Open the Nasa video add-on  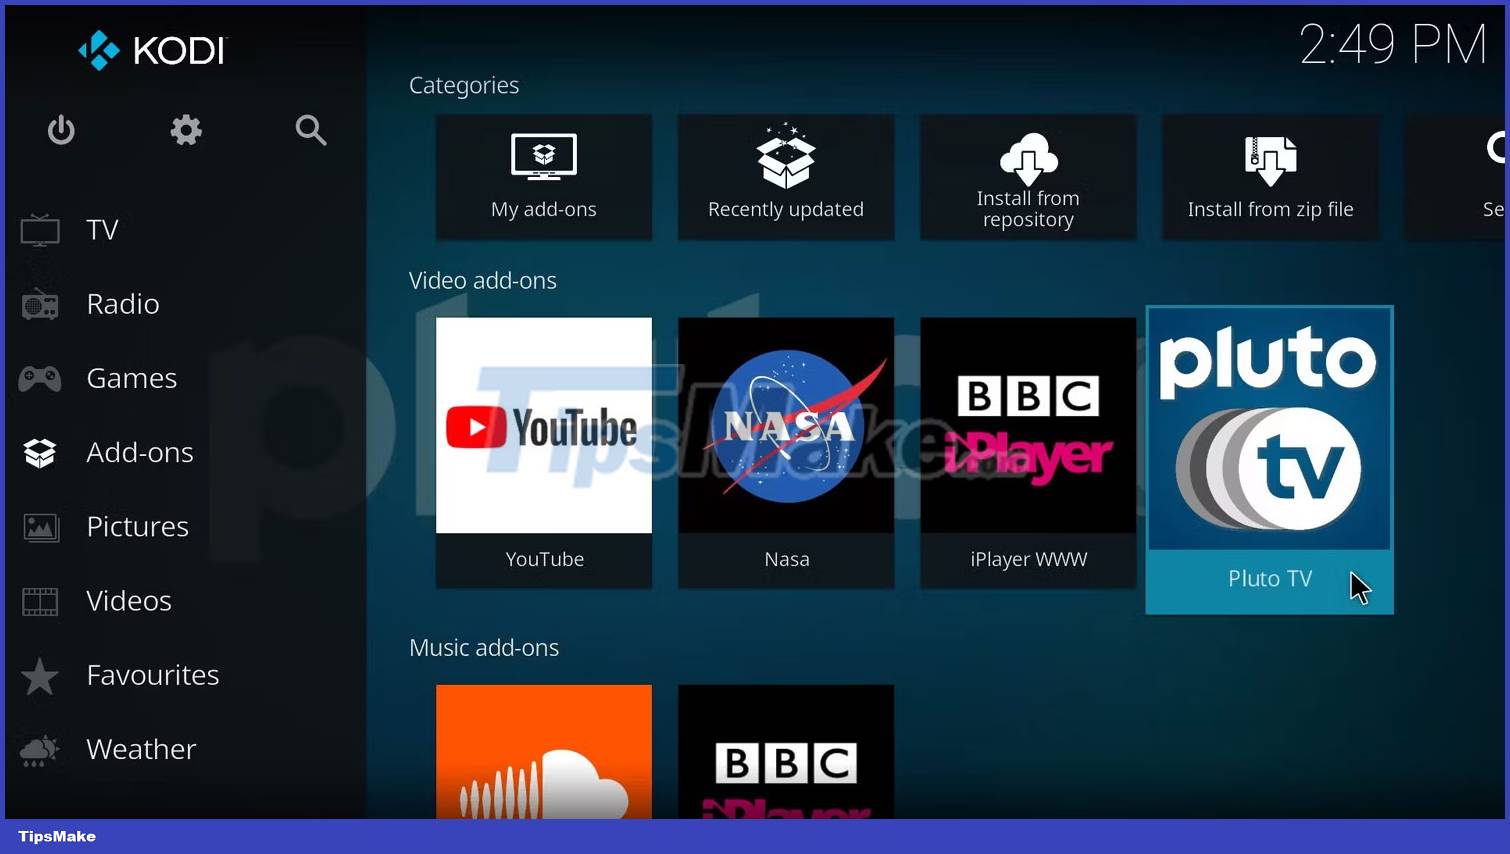tap(786, 450)
